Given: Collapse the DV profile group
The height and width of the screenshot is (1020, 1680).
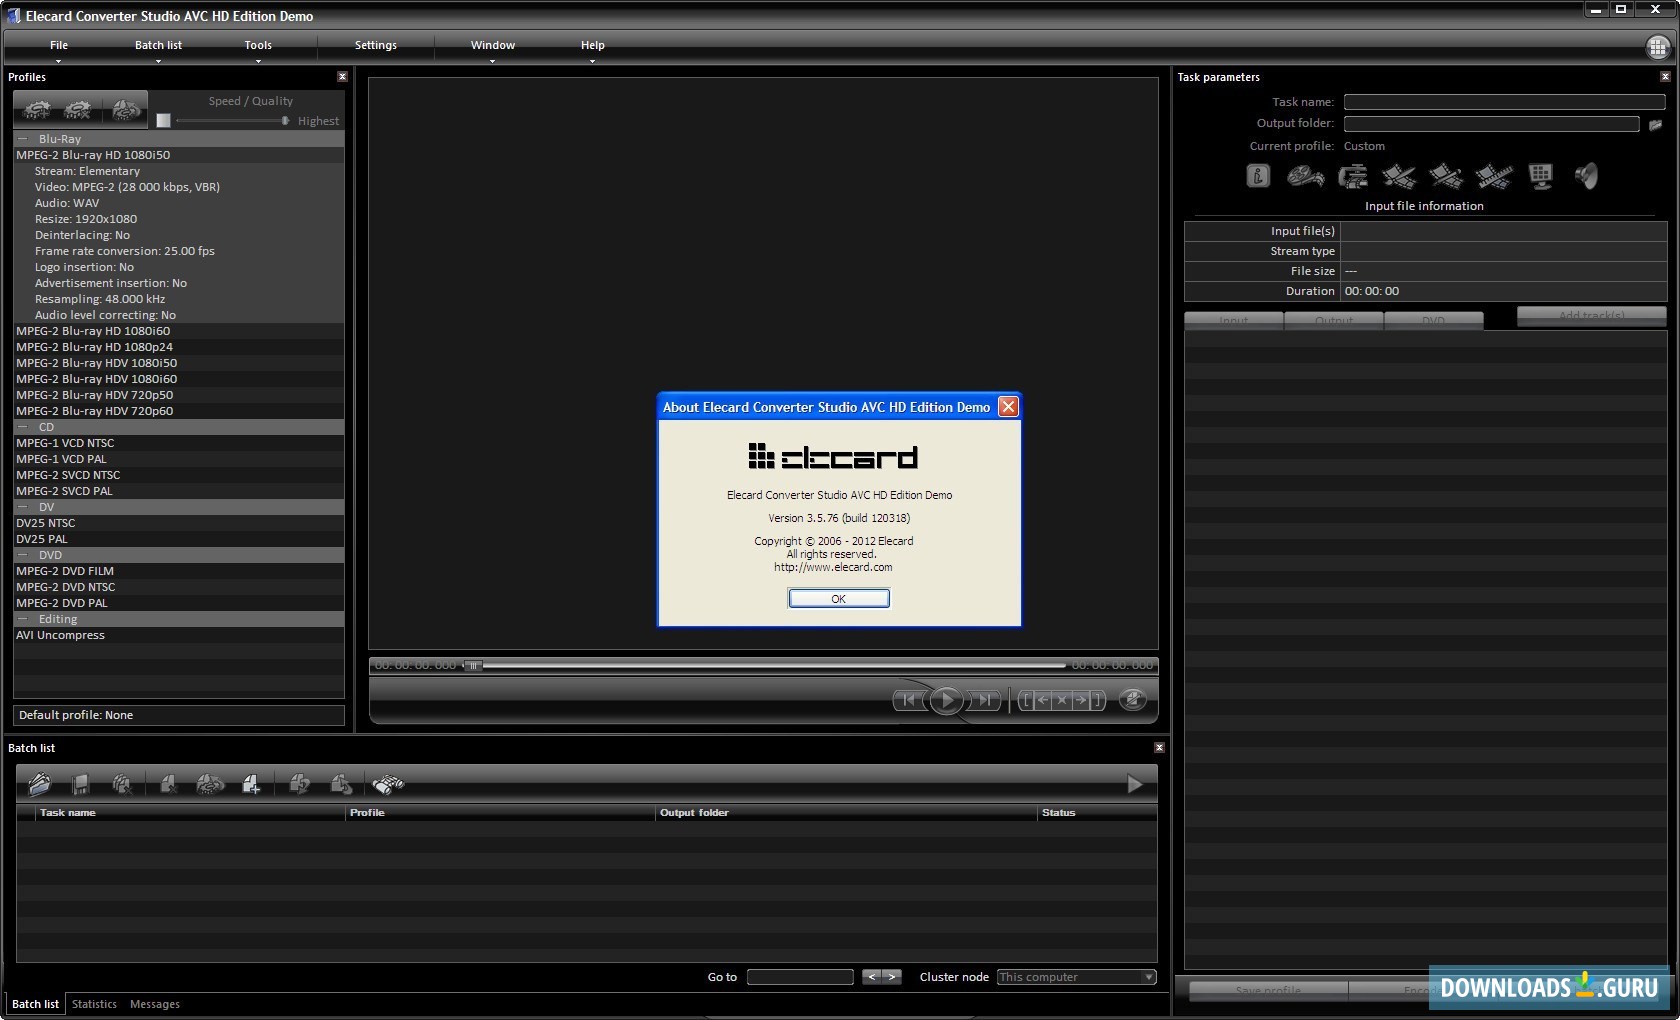Looking at the screenshot, I should coord(22,507).
